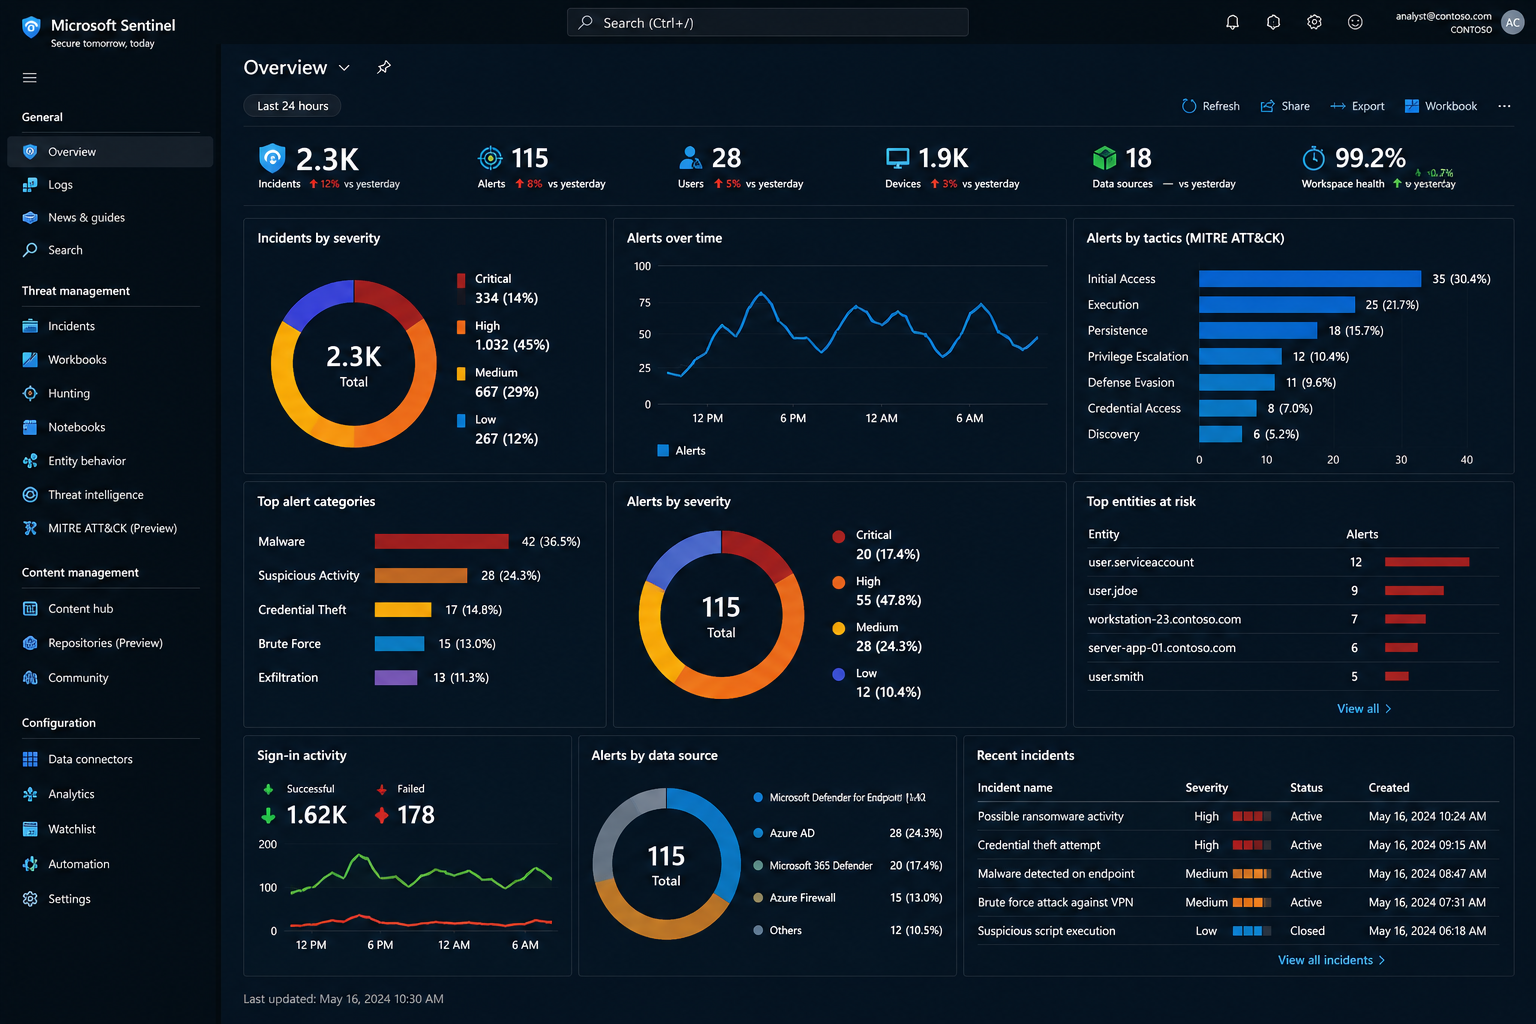1536x1024 pixels.
Task: Click the Entity behavior sidebar icon
Action: [x=30, y=461]
